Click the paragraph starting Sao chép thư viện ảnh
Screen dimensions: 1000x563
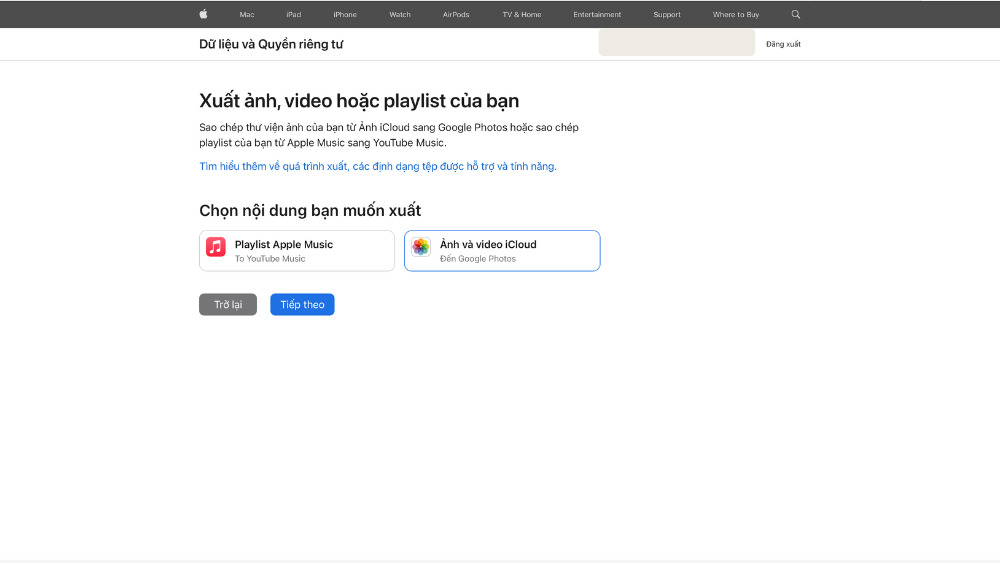coord(389,135)
